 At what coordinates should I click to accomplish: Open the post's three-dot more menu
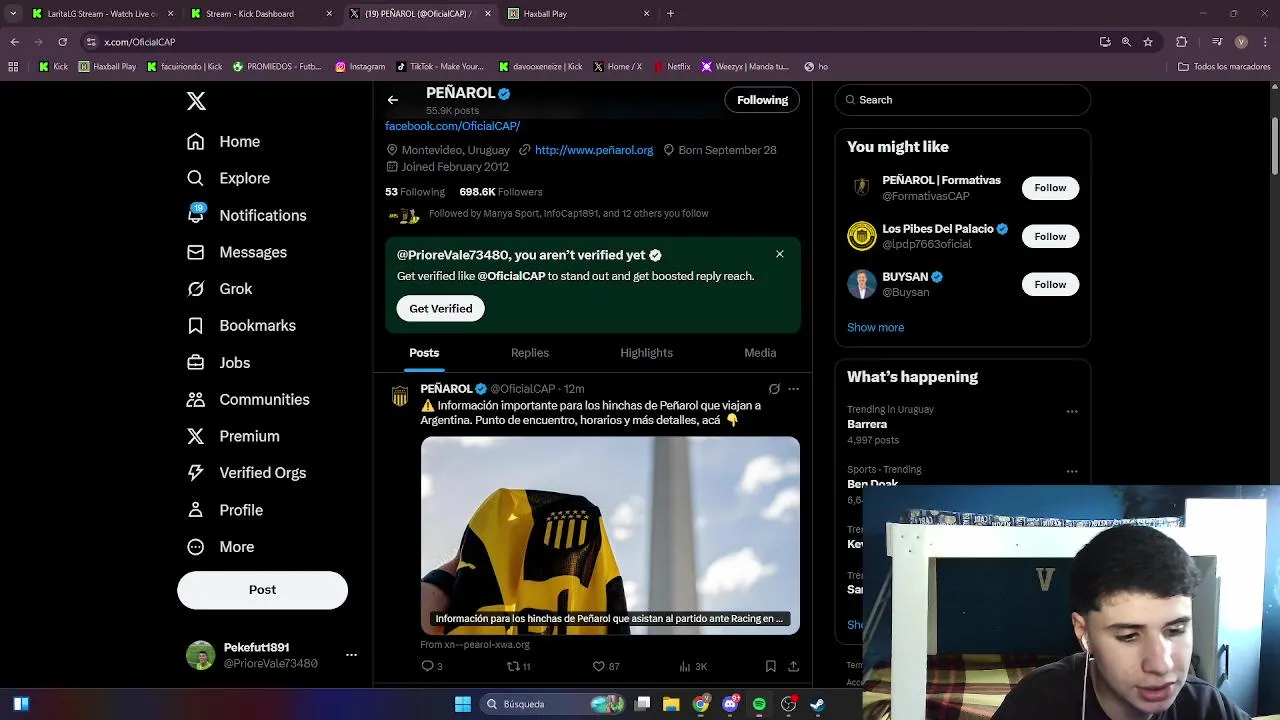pyautogui.click(x=793, y=389)
